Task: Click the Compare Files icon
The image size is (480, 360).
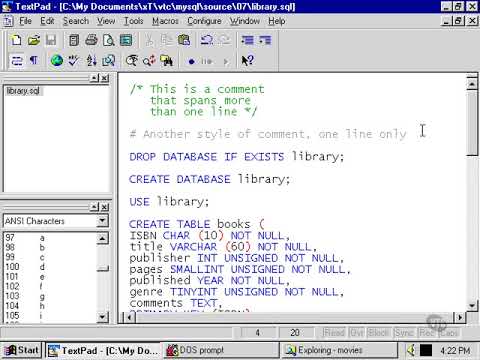Action: pos(109,61)
